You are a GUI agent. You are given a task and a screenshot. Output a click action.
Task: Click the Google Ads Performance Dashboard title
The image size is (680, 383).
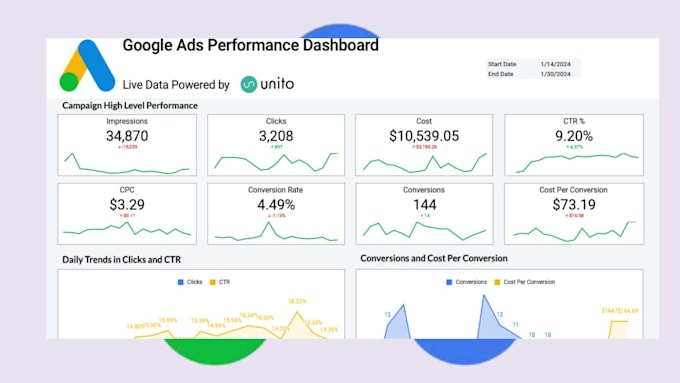point(250,45)
